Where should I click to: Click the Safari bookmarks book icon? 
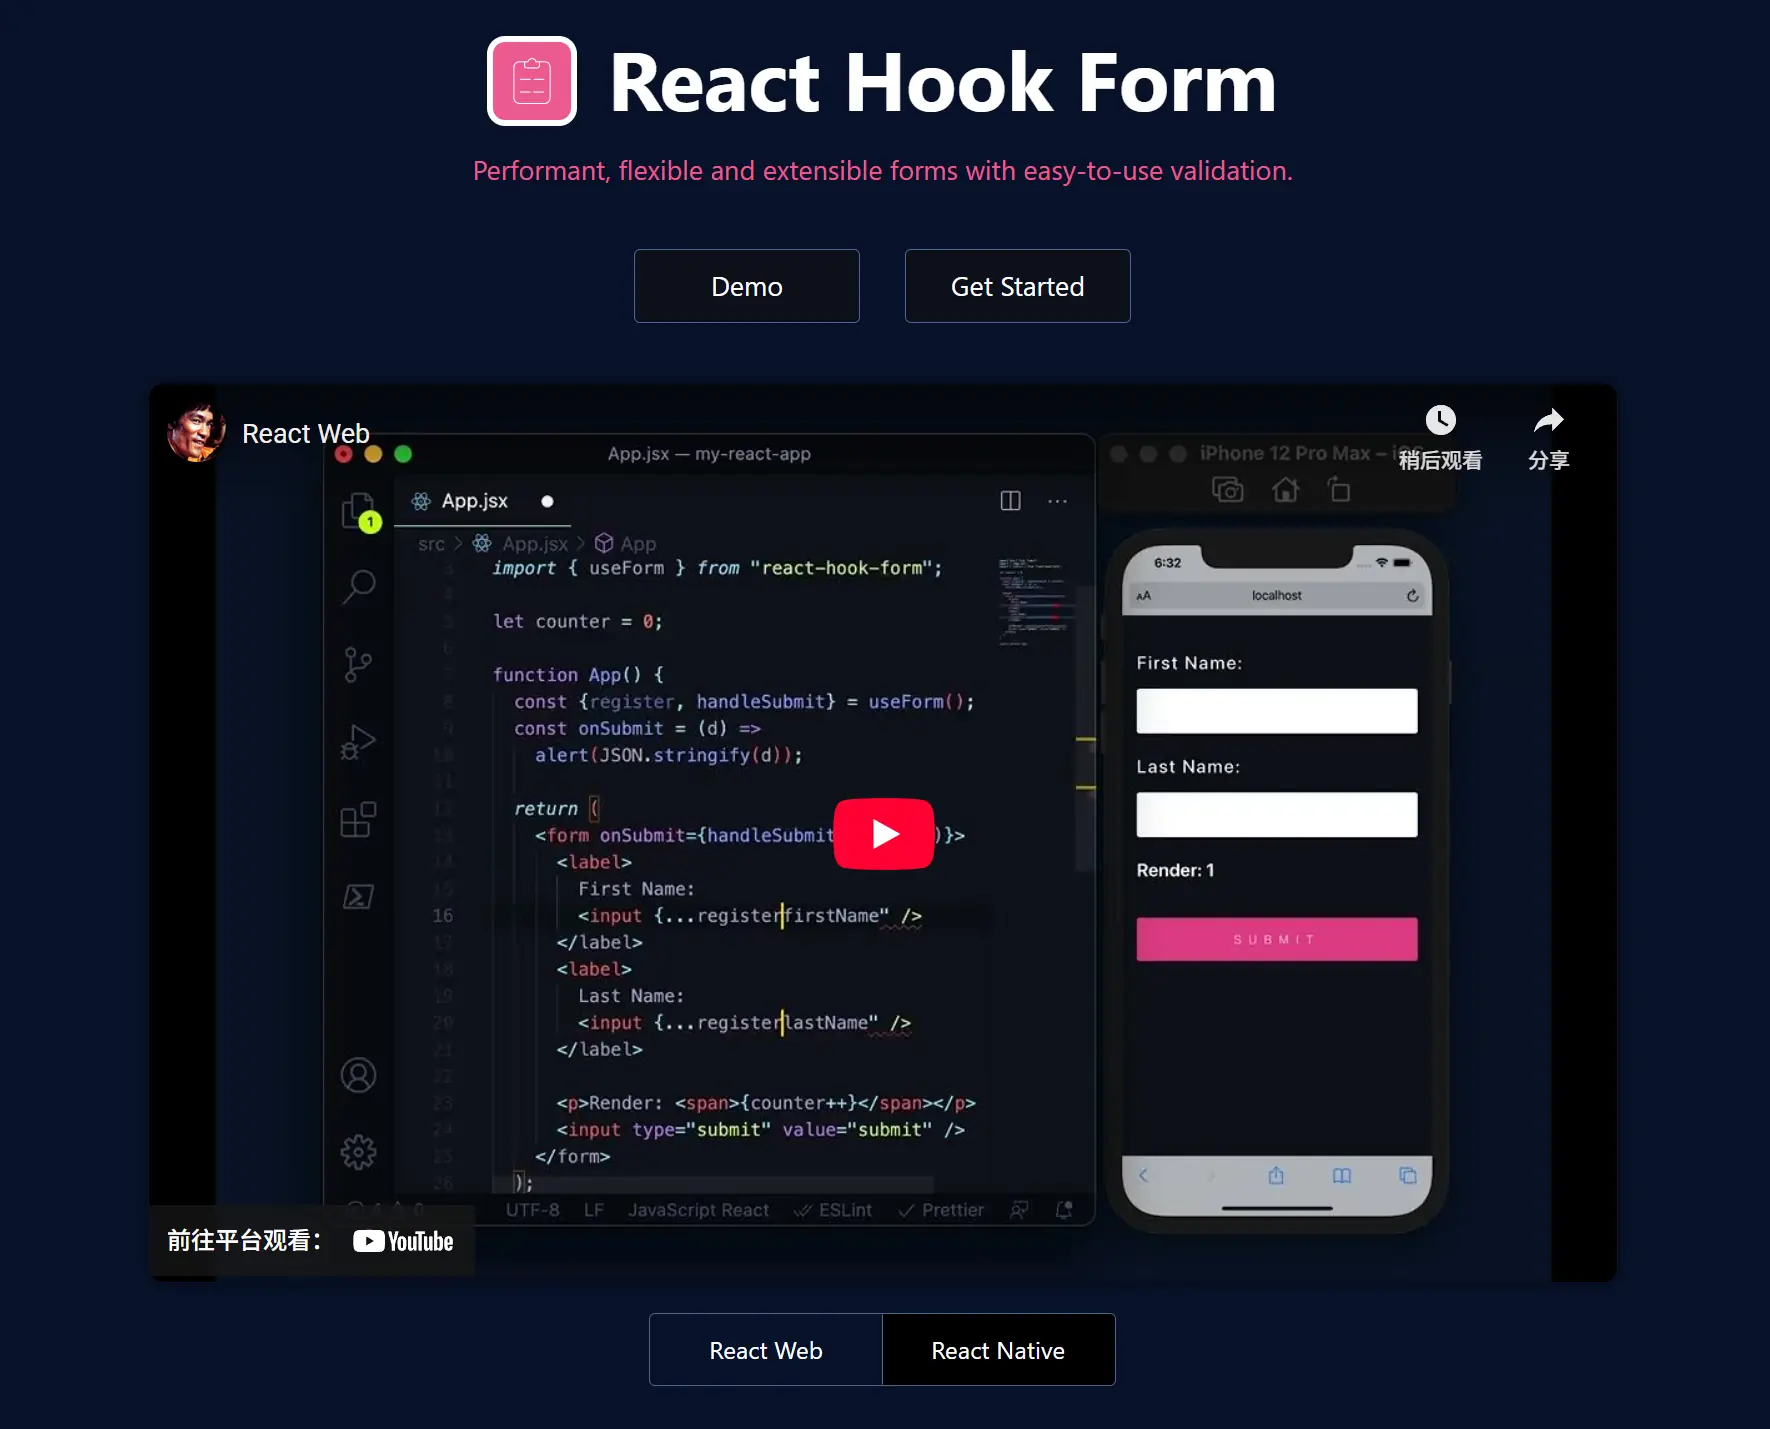coord(1342,1176)
